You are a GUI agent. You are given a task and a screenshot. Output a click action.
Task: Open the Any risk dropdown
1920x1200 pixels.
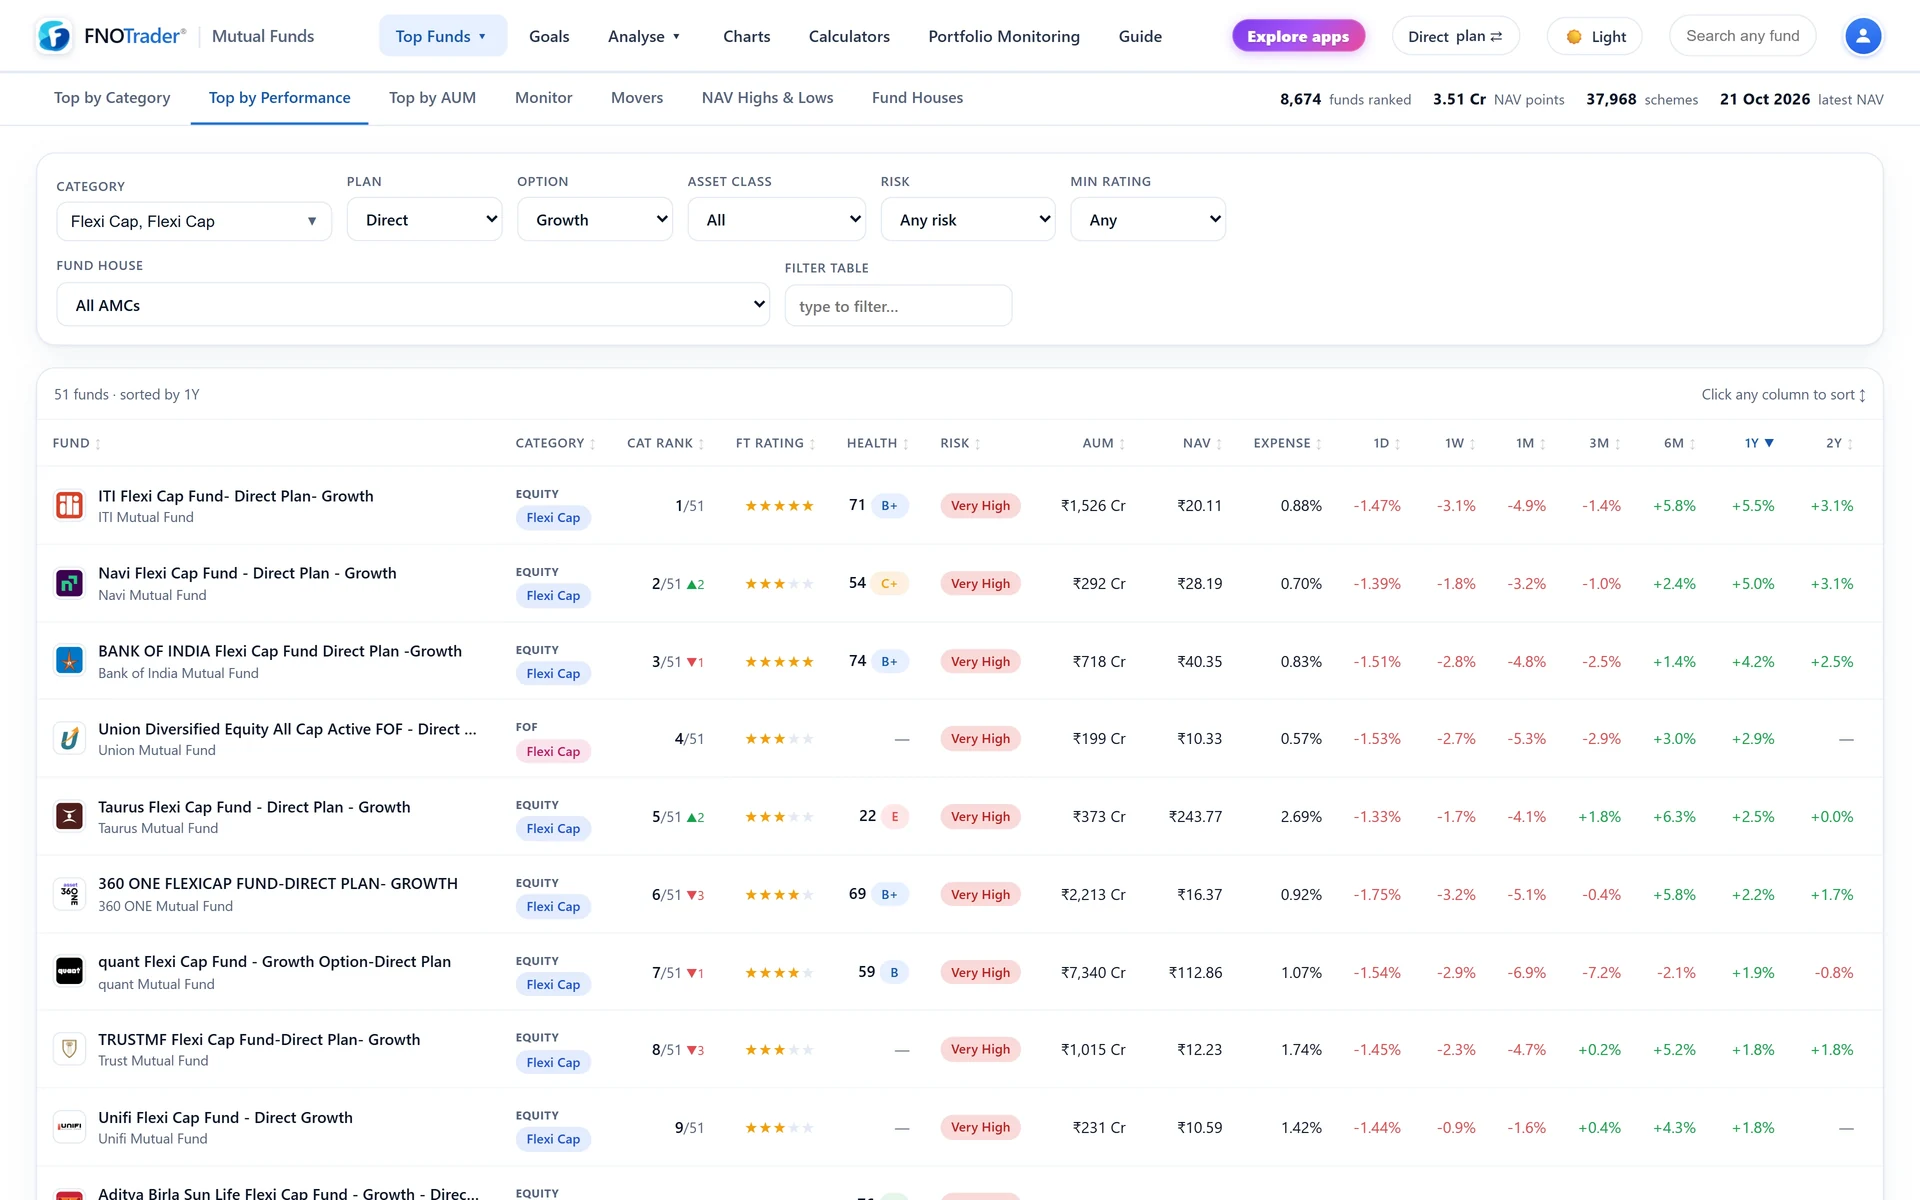point(968,219)
